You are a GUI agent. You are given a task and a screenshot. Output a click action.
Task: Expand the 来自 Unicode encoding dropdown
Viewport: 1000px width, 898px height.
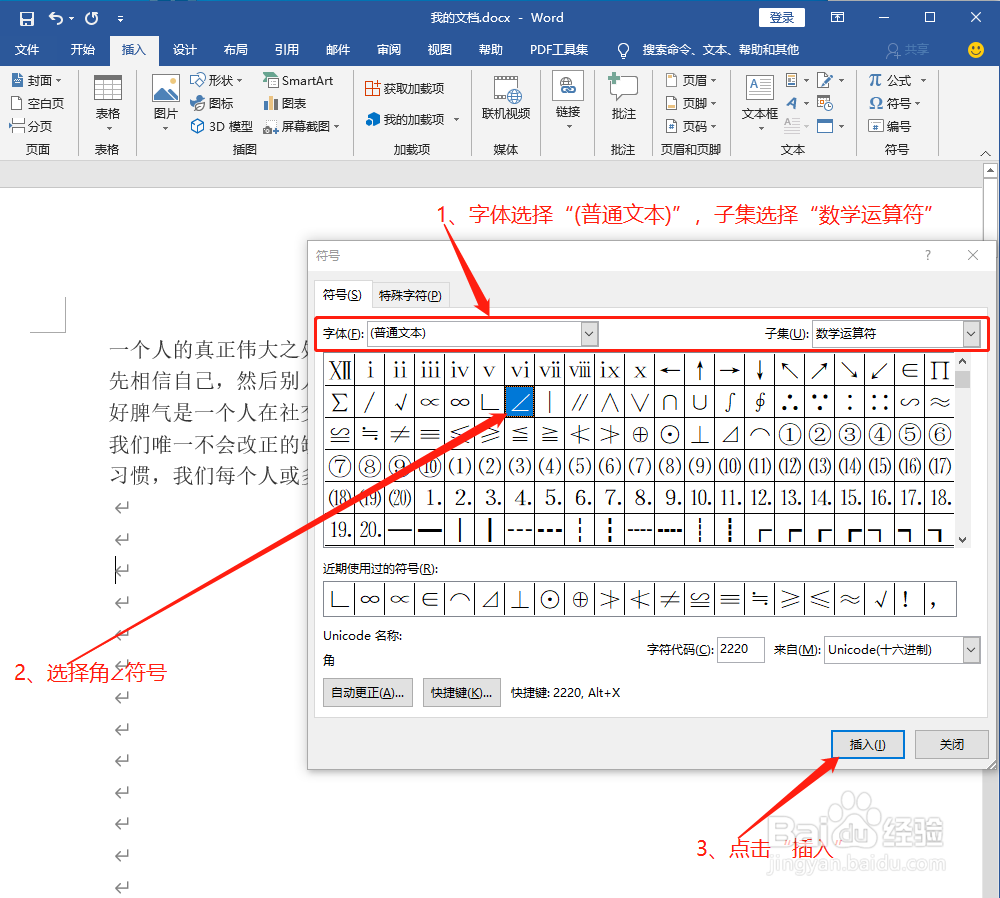(971, 650)
